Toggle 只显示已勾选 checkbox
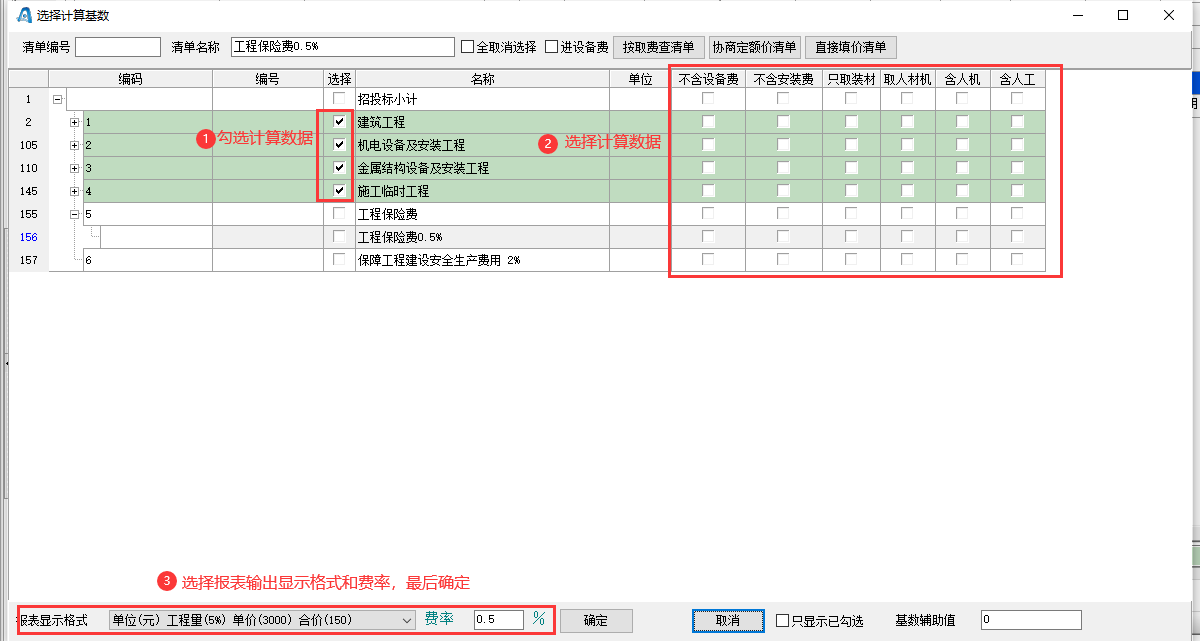 (x=783, y=620)
